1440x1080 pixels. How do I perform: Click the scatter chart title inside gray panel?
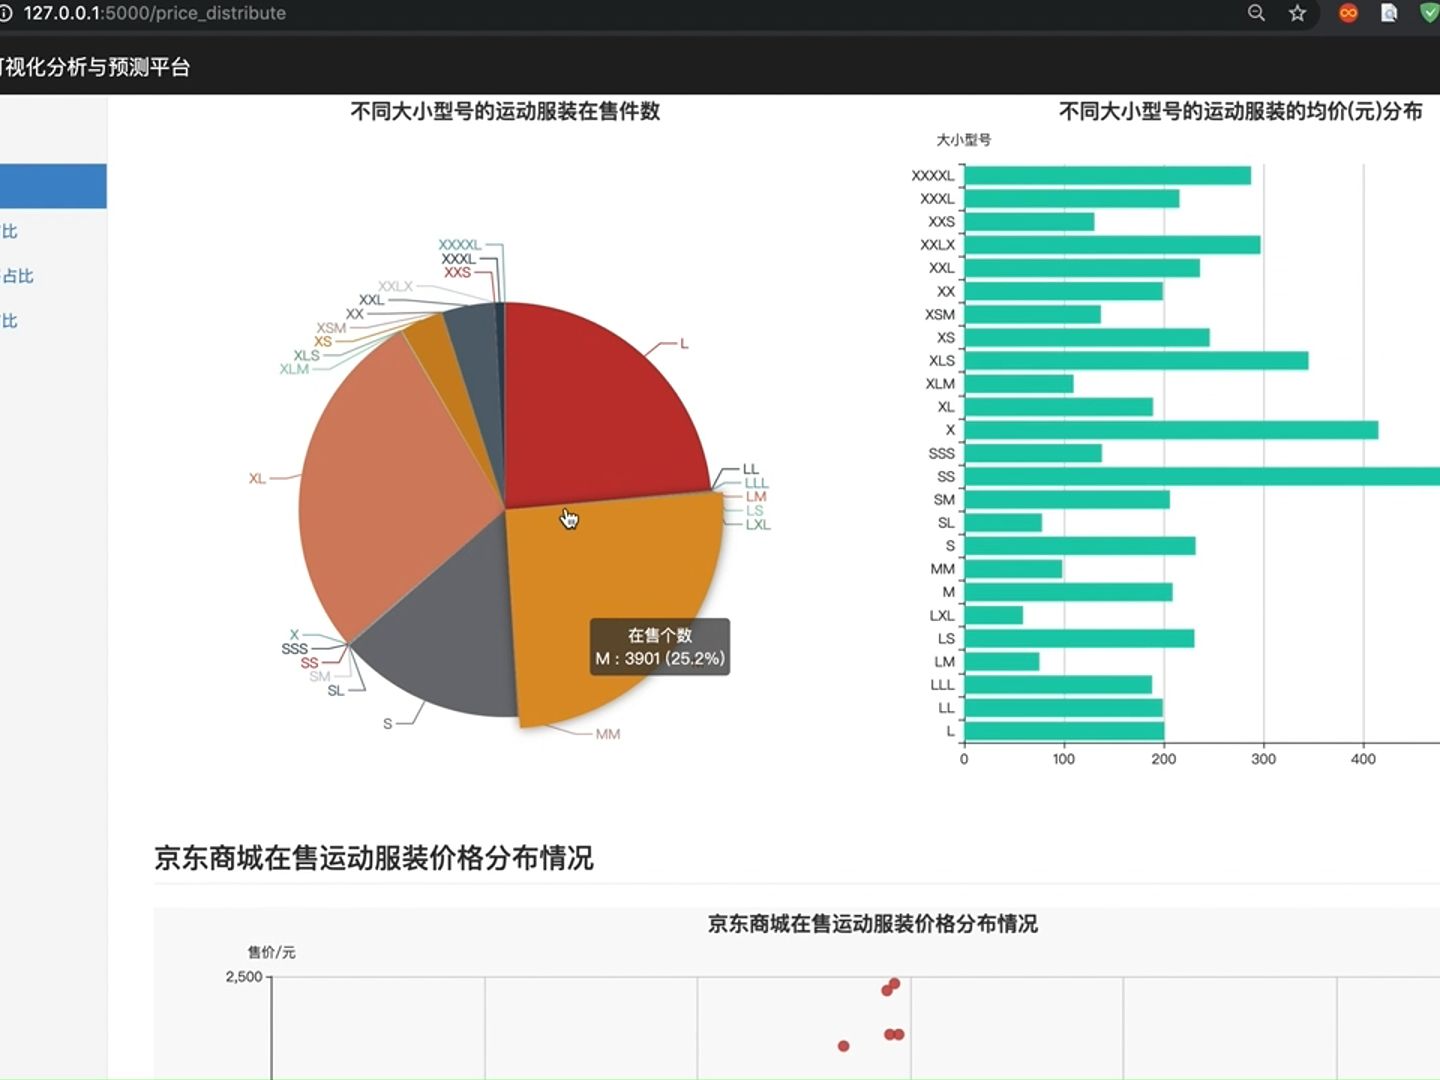[x=873, y=924]
